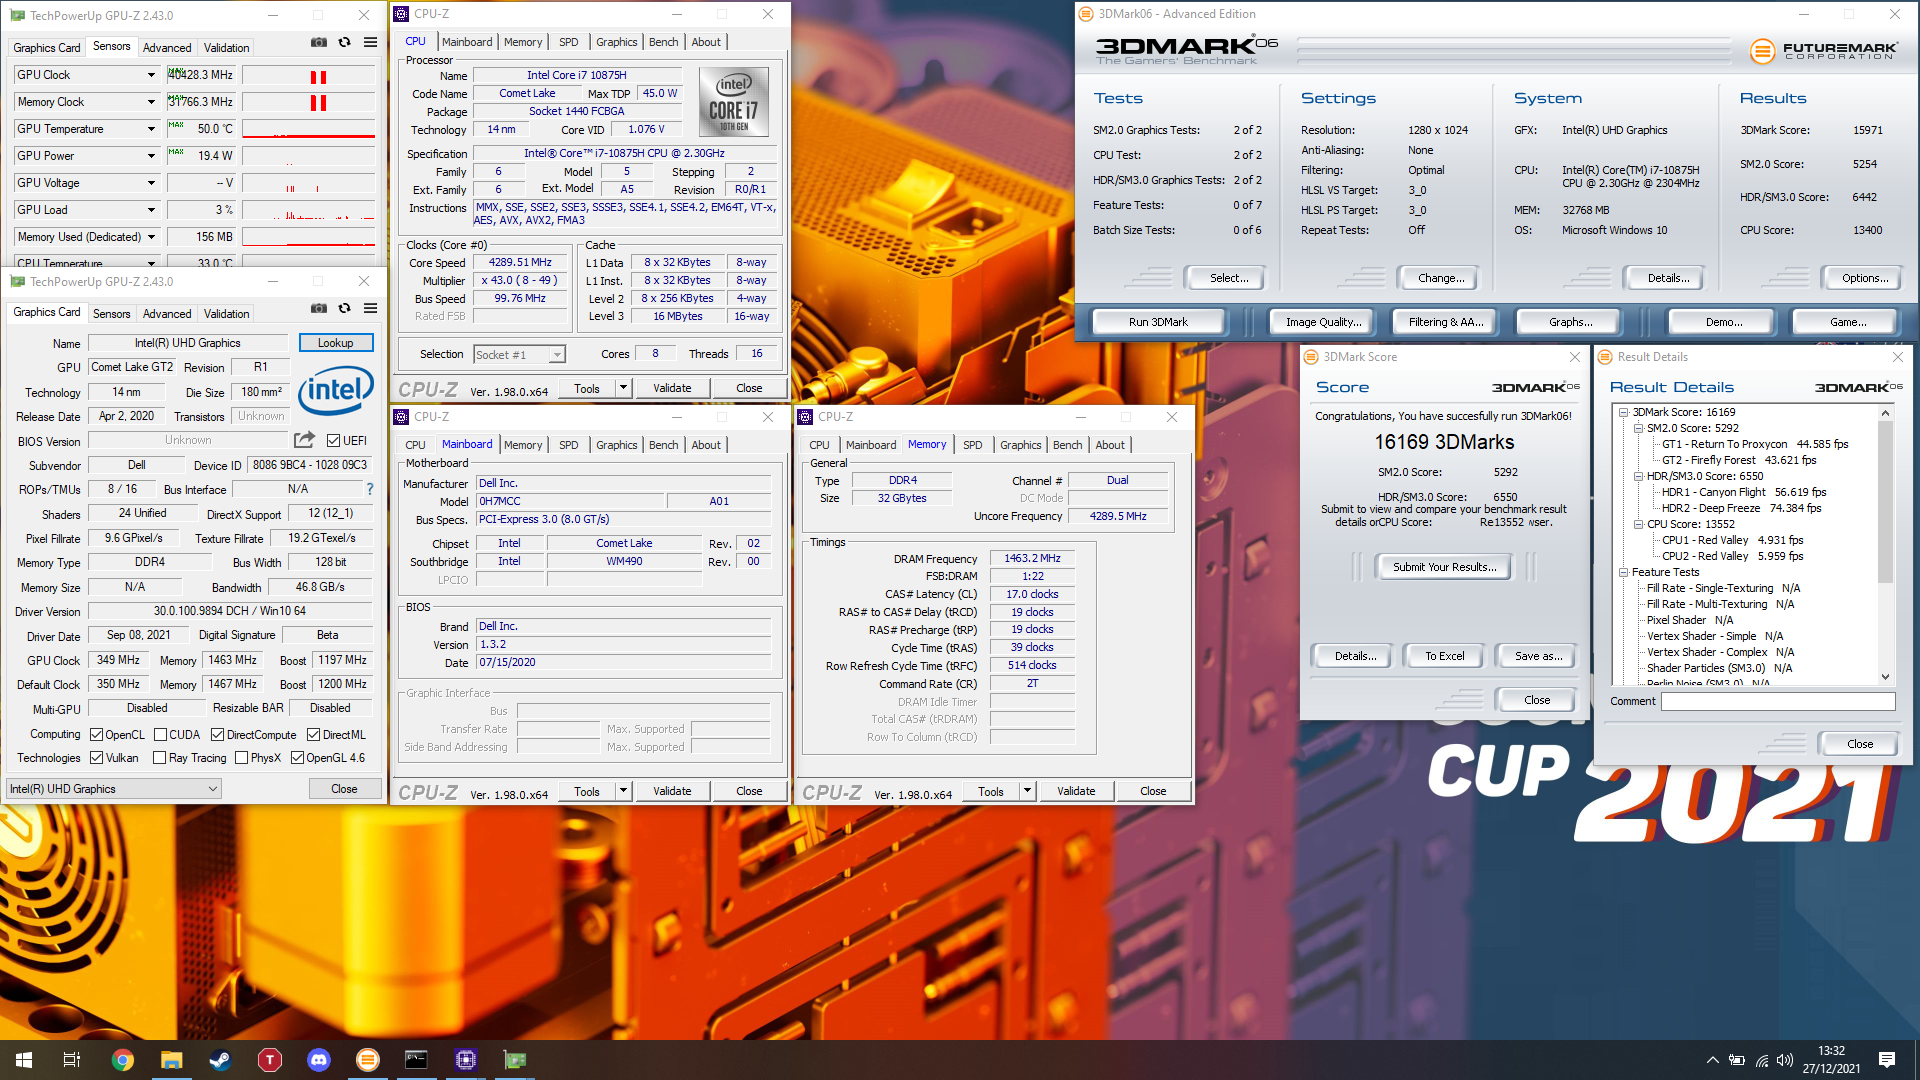Toggle the CUDA checkbox
The image size is (1920, 1080).
pyautogui.click(x=160, y=734)
